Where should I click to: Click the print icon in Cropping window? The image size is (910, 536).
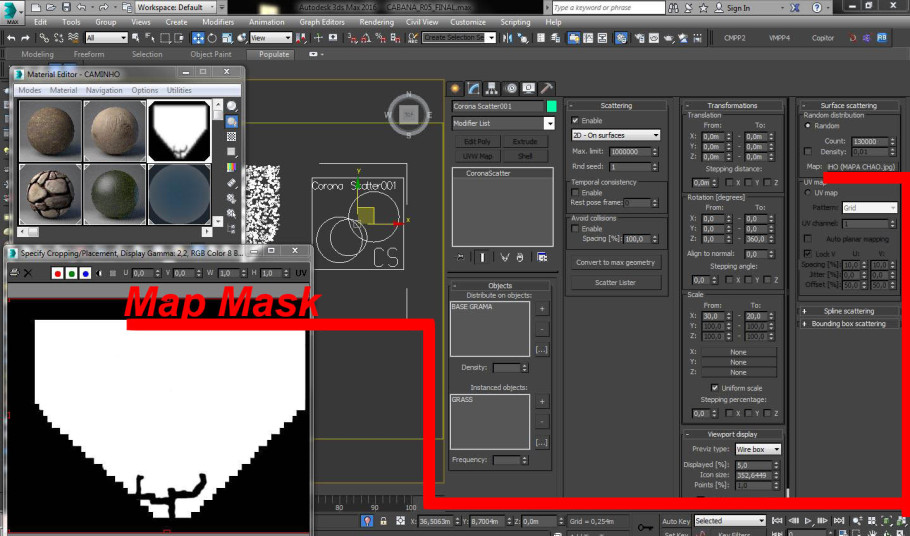click(x=15, y=273)
